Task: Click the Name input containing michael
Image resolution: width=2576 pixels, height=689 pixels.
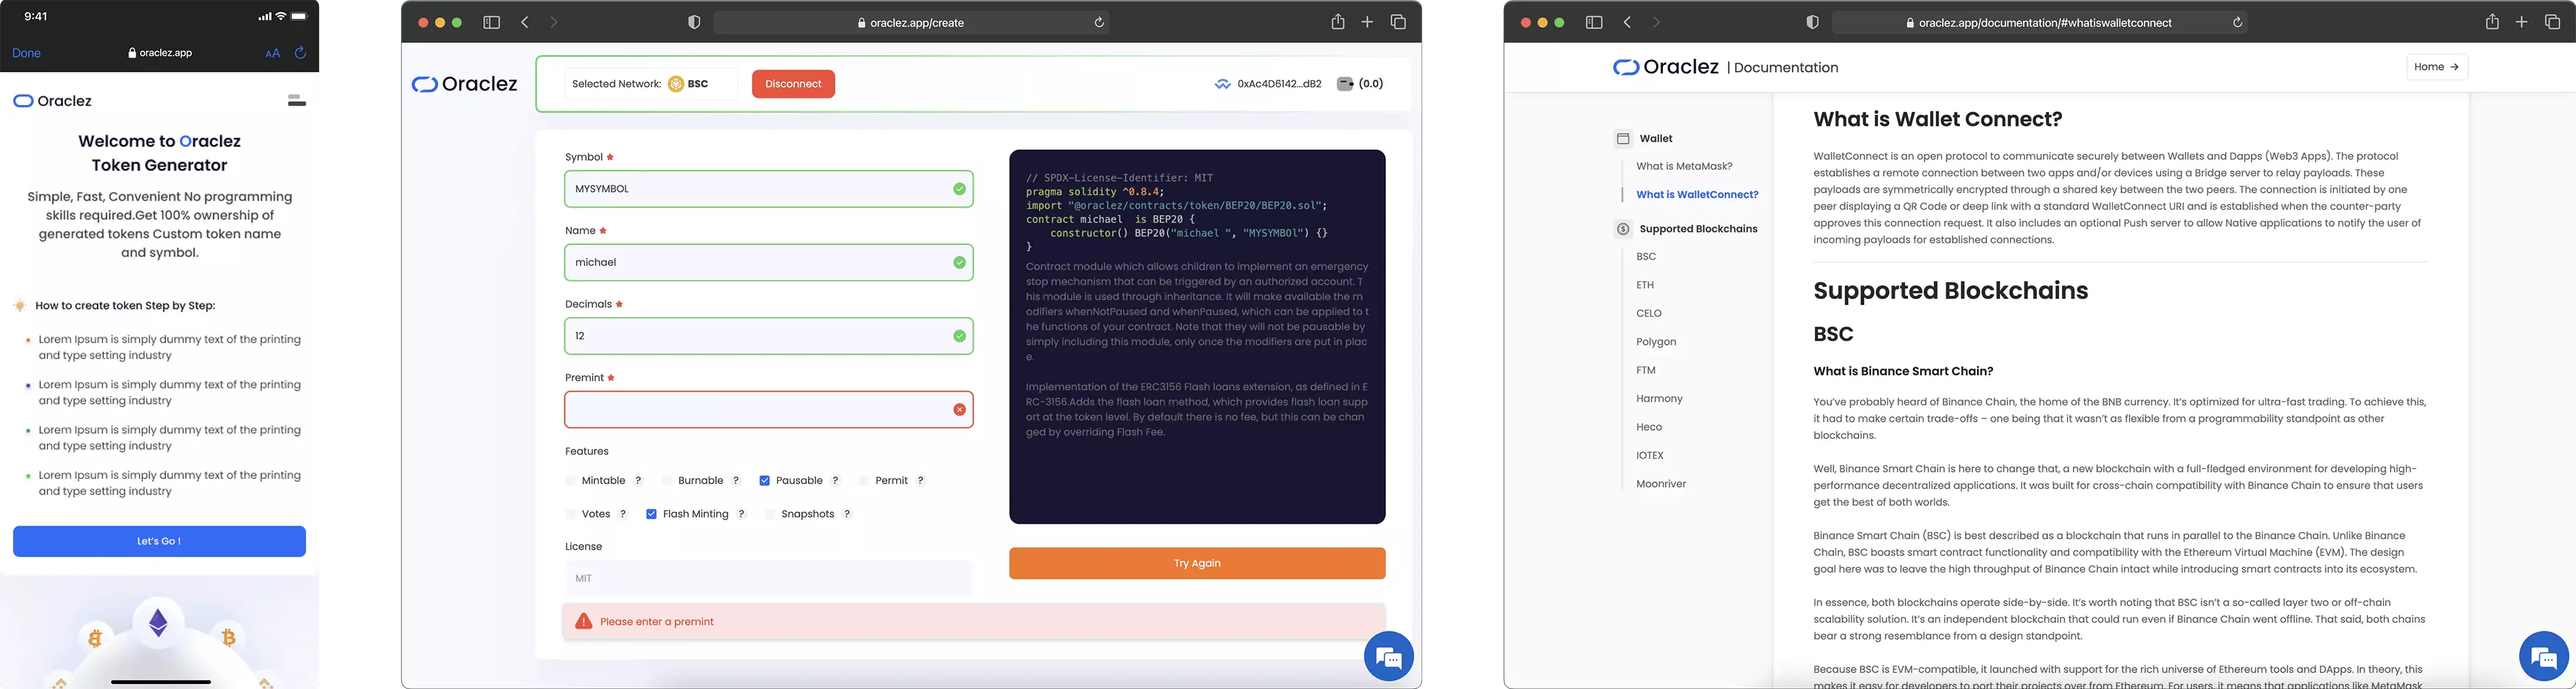Action: coord(768,262)
